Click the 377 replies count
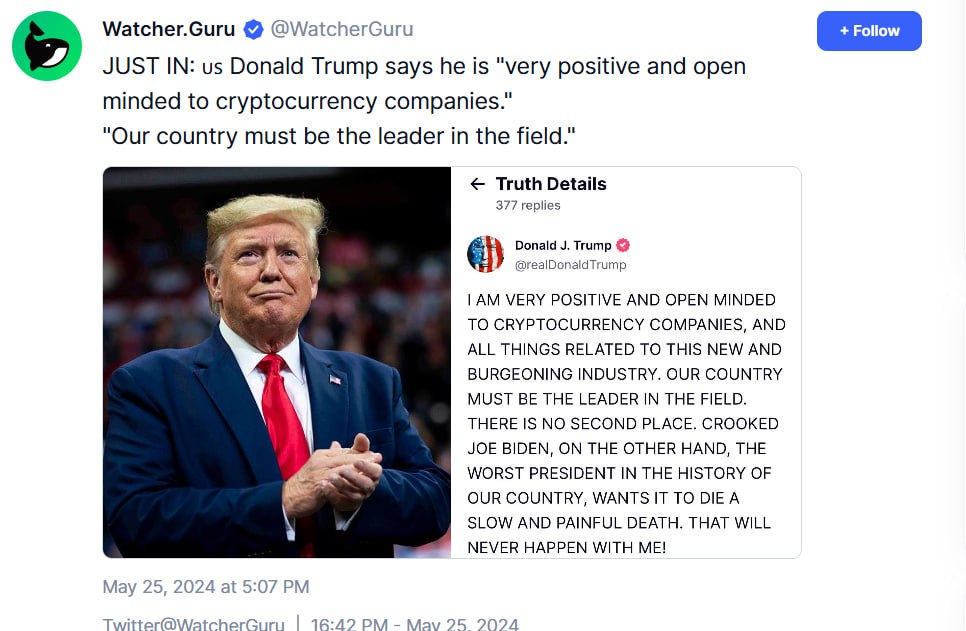The height and width of the screenshot is (631, 966). [x=528, y=205]
